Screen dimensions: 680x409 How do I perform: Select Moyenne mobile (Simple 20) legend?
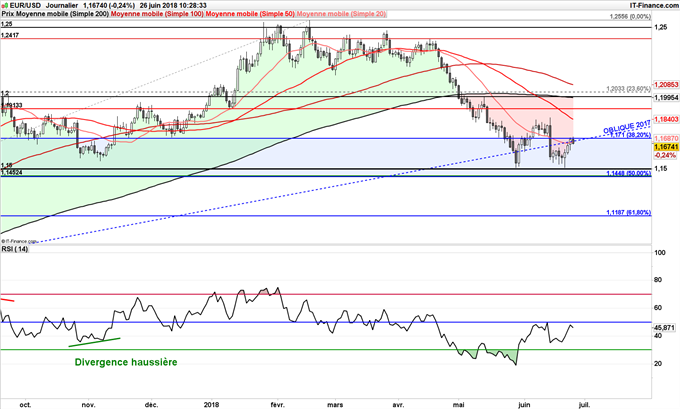pos(341,14)
